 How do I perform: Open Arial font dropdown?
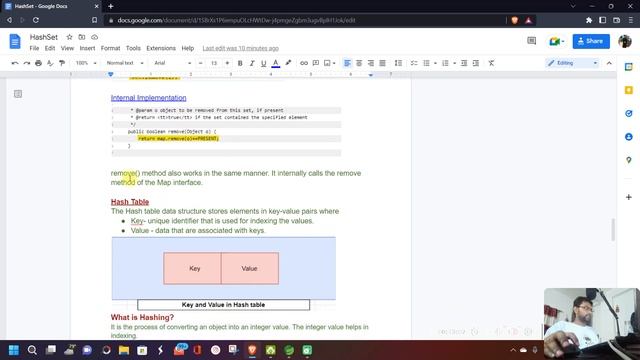click(172, 63)
